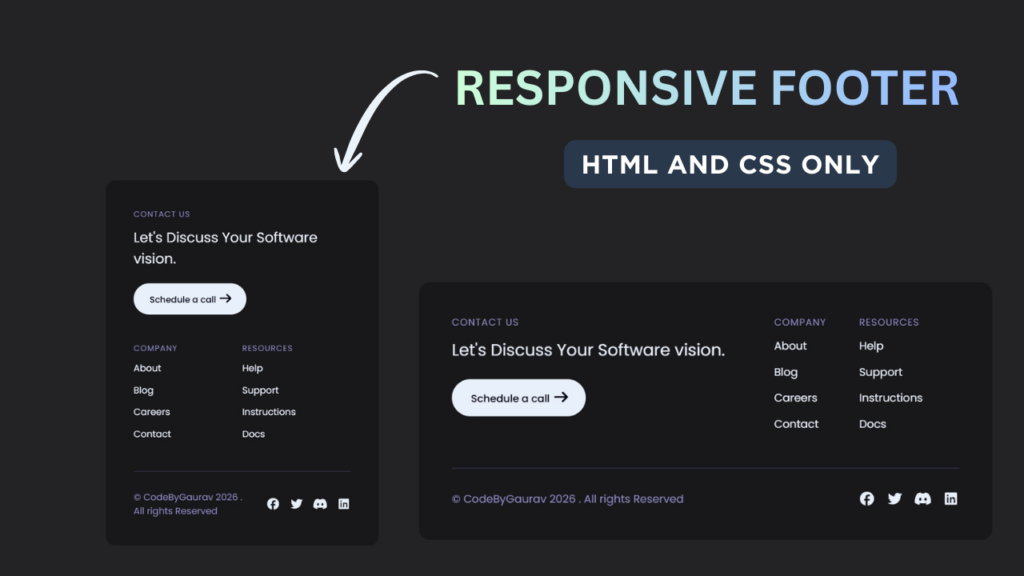Click the Facebook icon in the desktop footer
This screenshot has width=1024, height=576.
[866, 498]
